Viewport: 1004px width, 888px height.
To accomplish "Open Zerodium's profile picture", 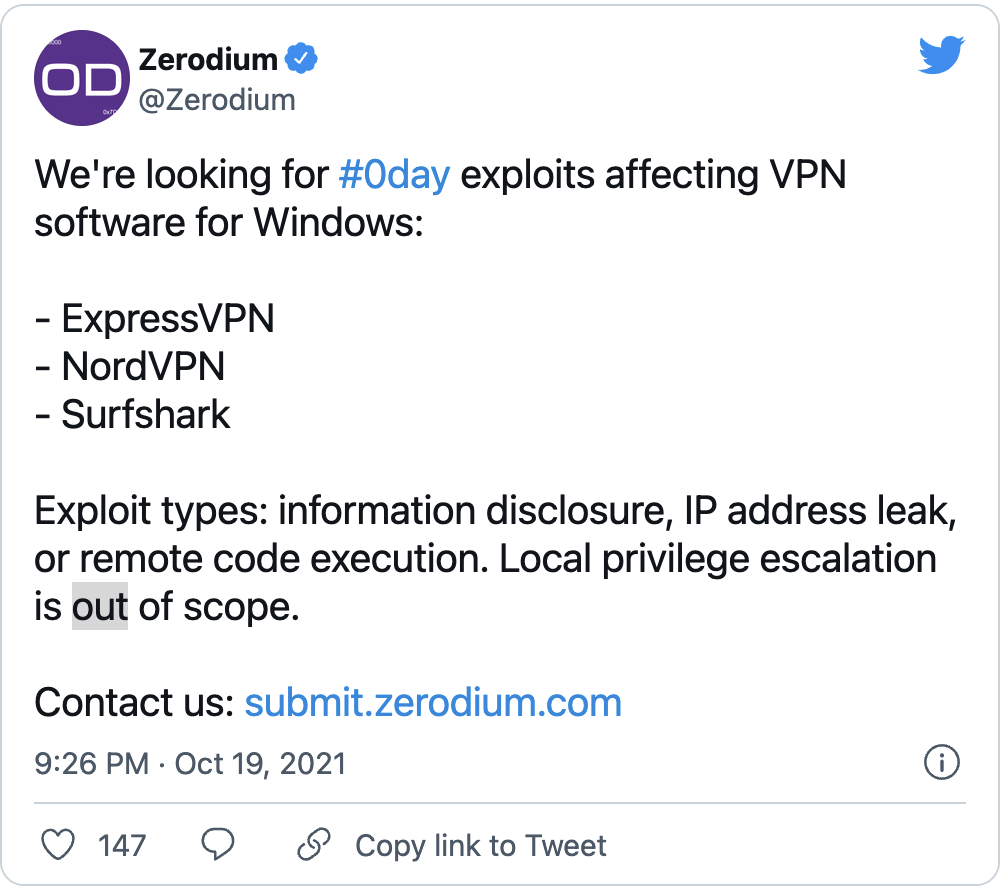I will coord(82,79).
